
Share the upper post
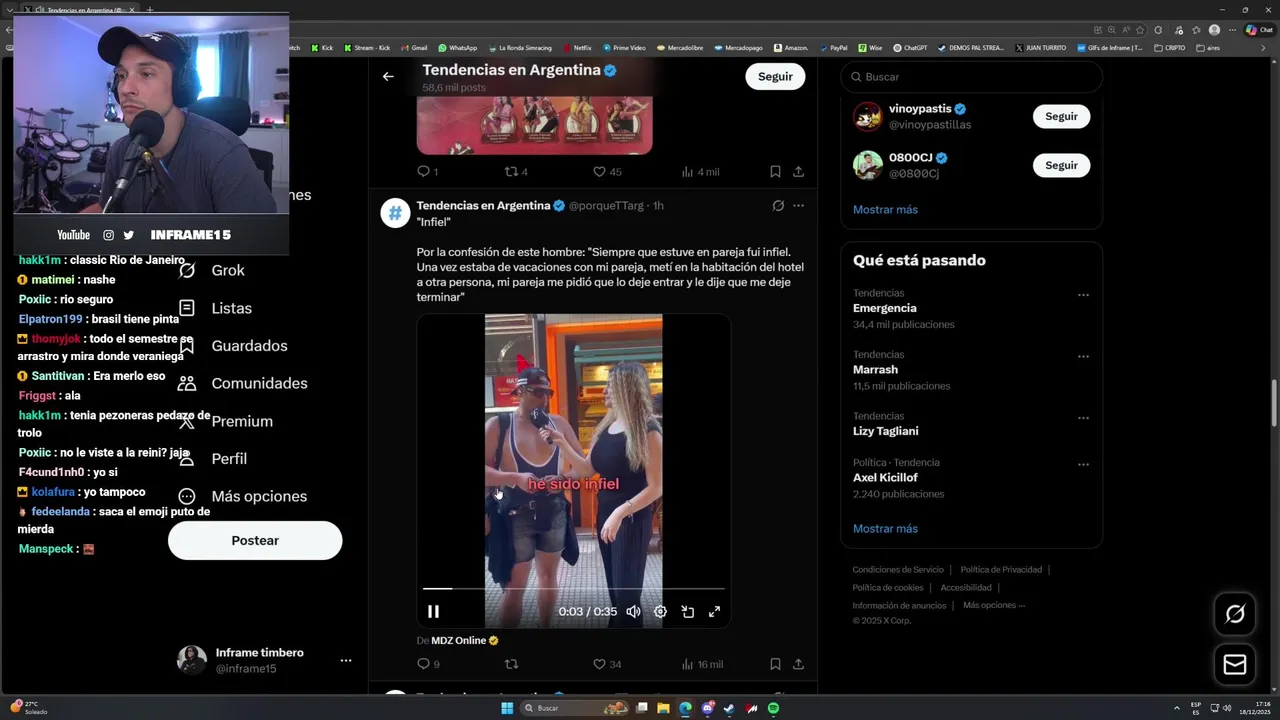[798, 172]
